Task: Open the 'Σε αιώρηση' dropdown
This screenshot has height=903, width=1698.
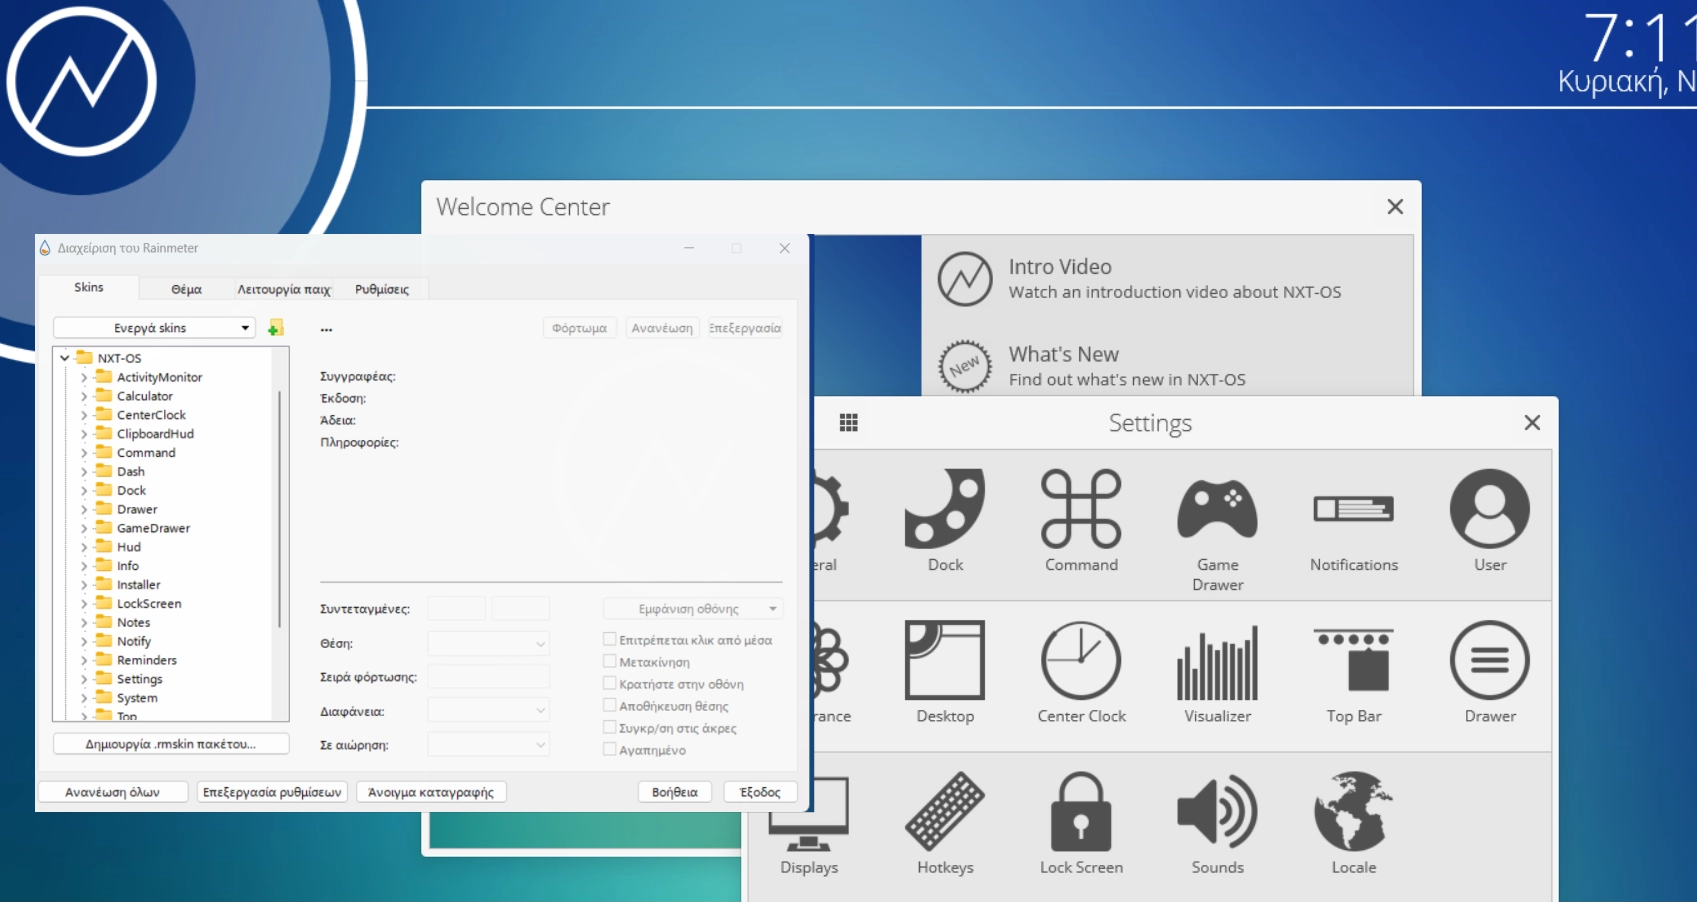Action: tap(489, 745)
